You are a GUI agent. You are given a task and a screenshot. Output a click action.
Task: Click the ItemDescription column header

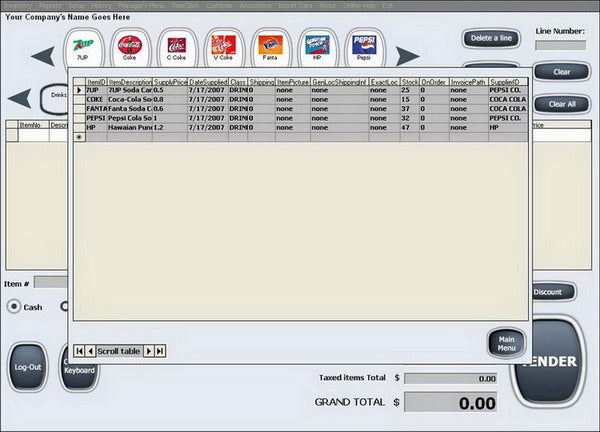(x=130, y=82)
